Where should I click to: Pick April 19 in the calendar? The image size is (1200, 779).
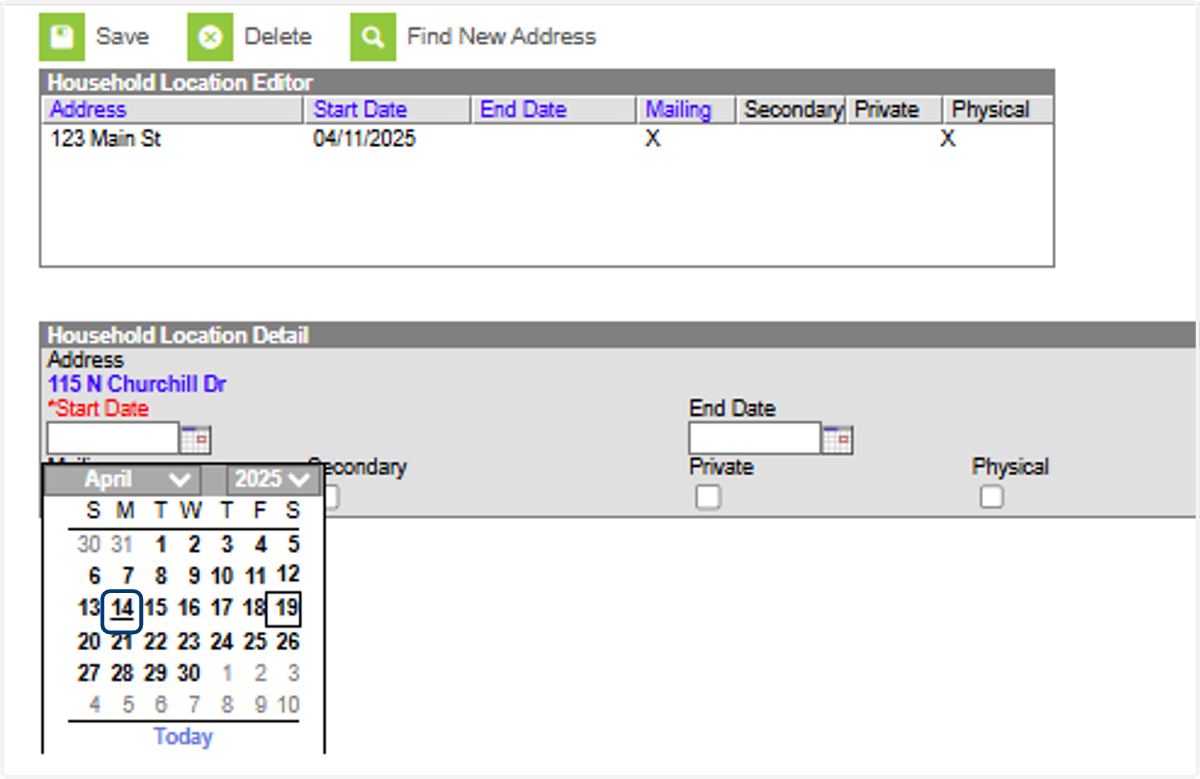[285, 608]
